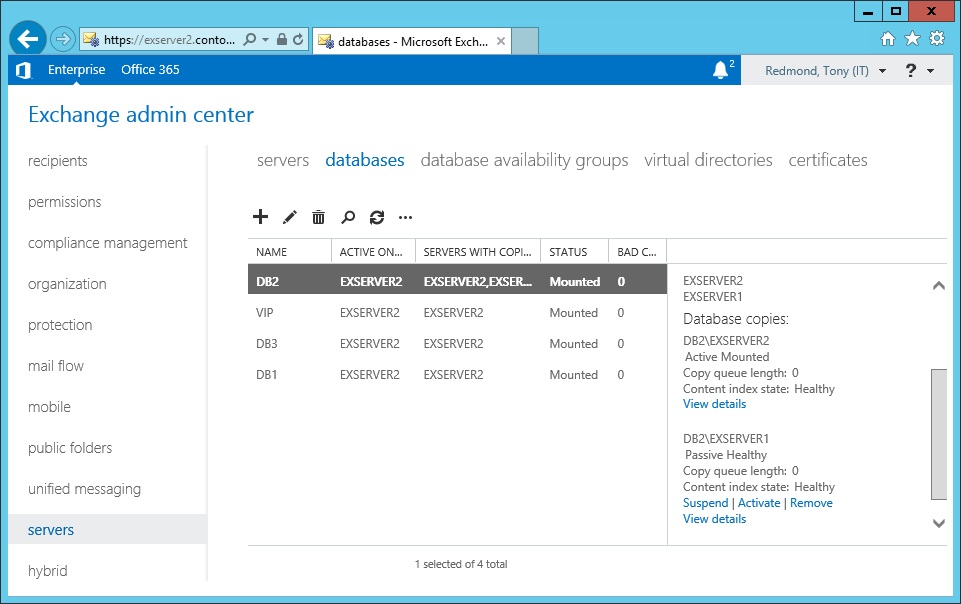
Task: Switch to Office 365 in top bar
Action: point(150,70)
